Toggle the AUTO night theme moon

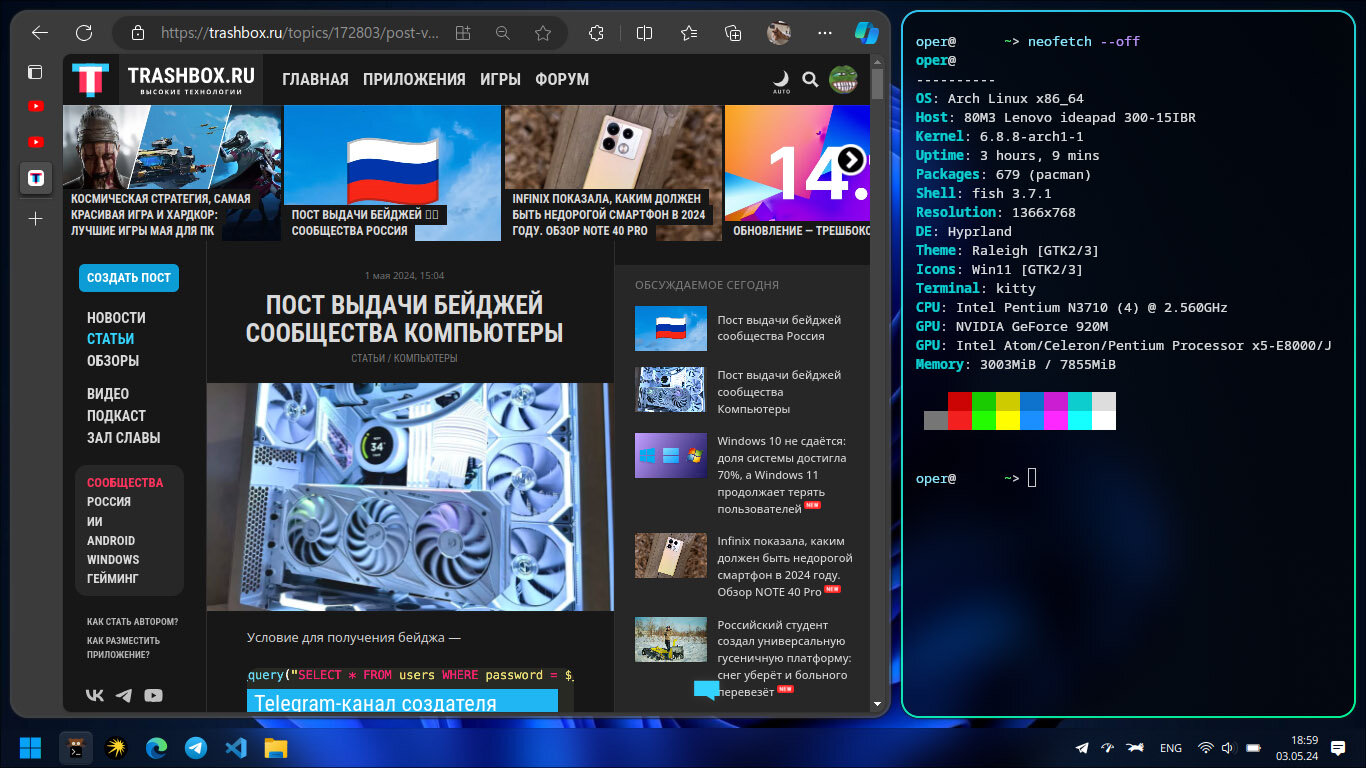coord(781,81)
